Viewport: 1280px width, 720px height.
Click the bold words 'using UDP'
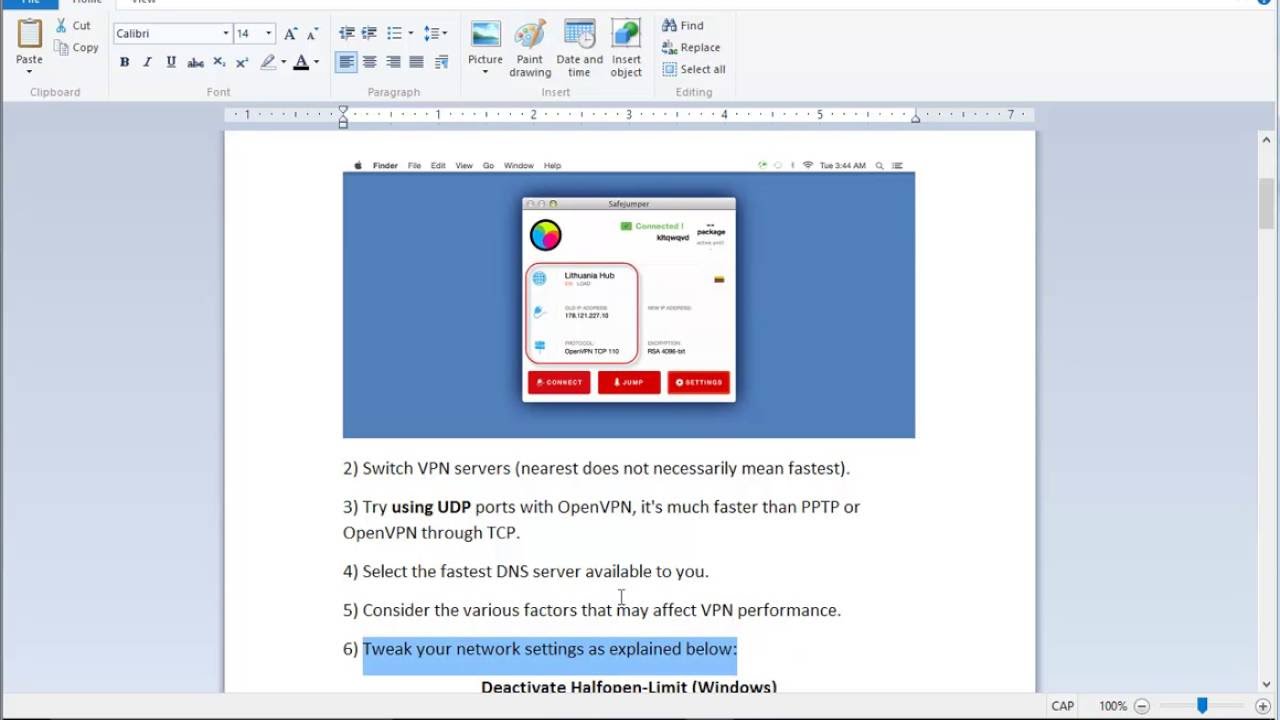[x=431, y=507]
